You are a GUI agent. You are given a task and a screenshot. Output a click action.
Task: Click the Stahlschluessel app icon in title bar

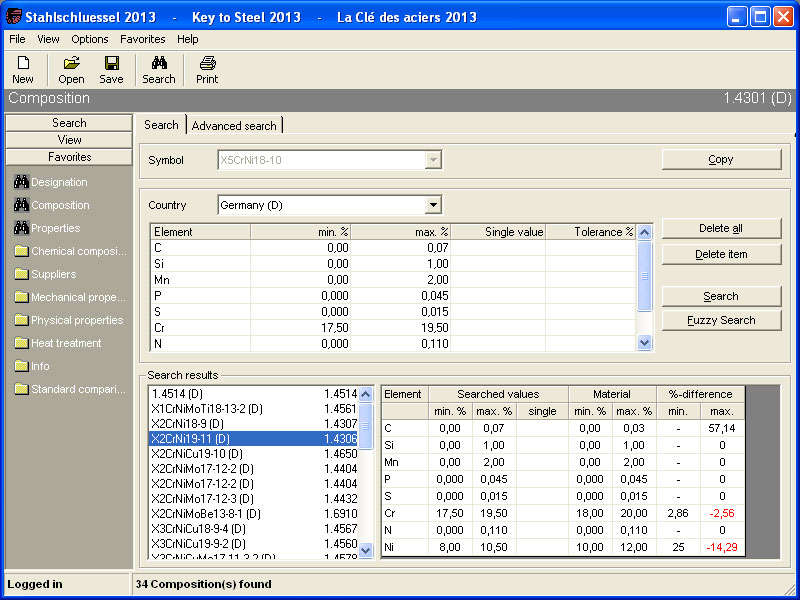[13, 17]
